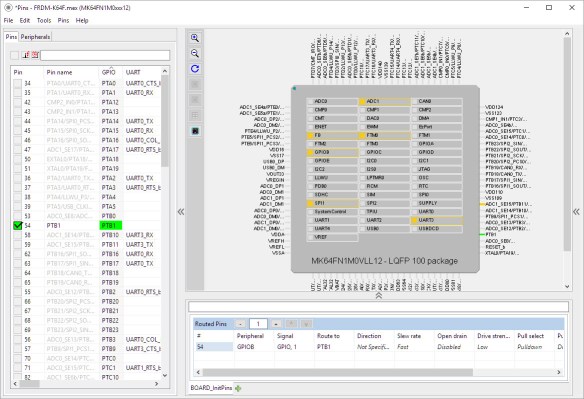This screenshot has height=399, width=584.
Task: Open the Direction cell Not Specified
Action: 373,346
